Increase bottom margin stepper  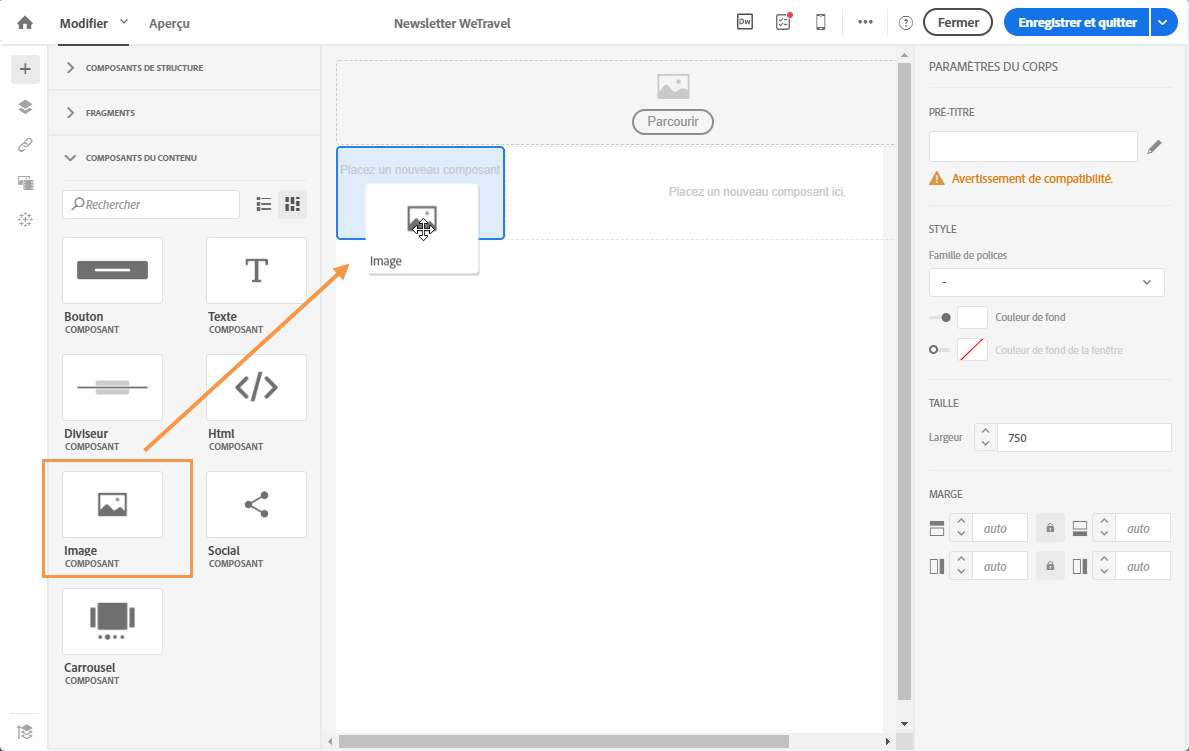pyautogui.click(x=1104, y=522)
